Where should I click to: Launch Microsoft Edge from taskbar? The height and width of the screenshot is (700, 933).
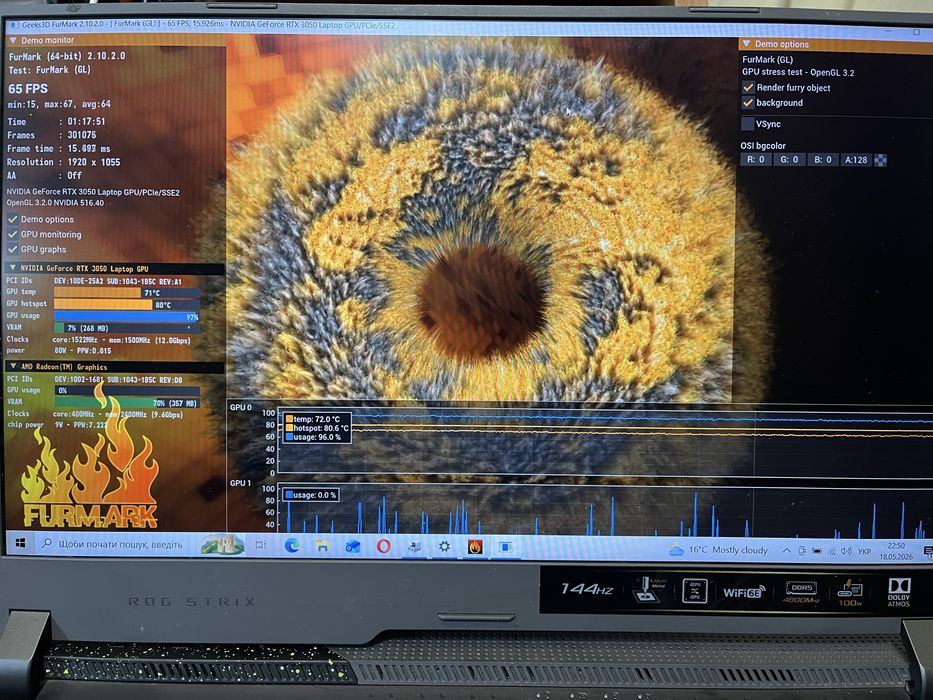tap(292, 545)
